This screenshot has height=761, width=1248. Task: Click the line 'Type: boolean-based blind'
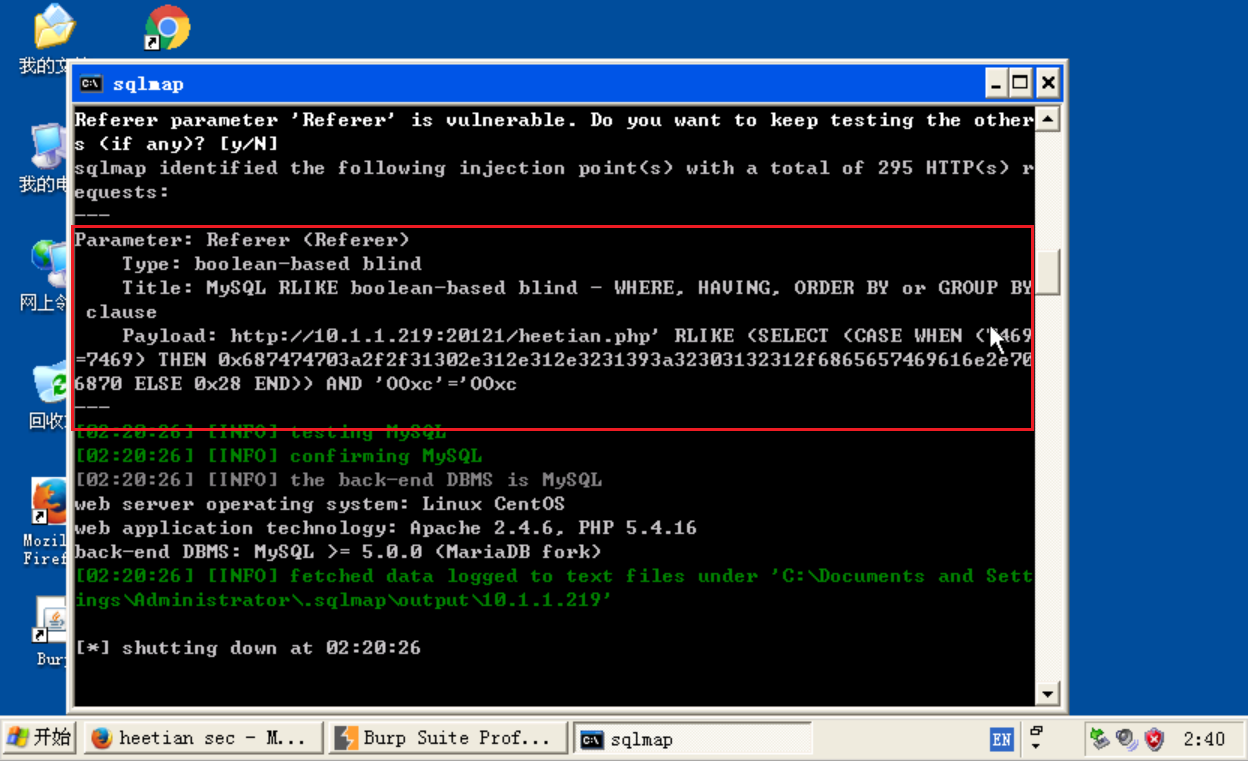click(x=271, y=264)
